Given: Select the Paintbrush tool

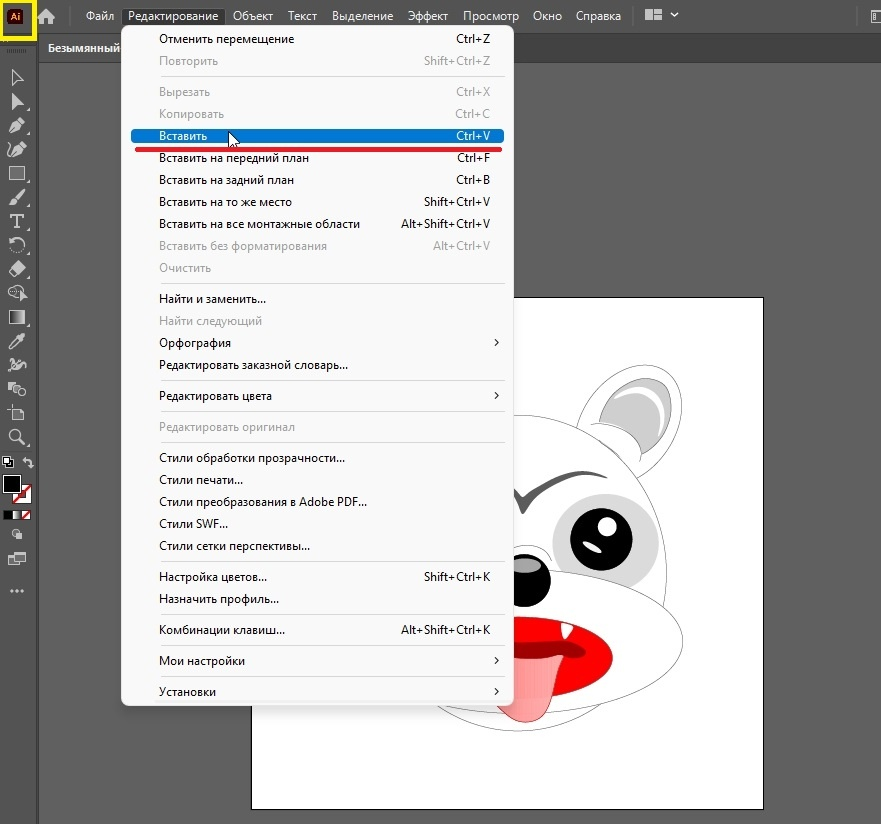Looking at the screenshot, I should click(x=16, y=197).
